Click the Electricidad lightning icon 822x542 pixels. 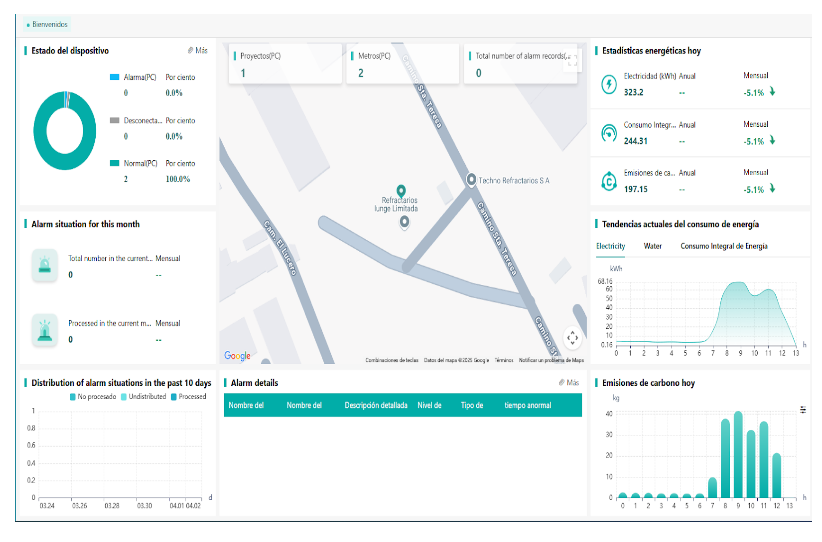pos(609,84)
